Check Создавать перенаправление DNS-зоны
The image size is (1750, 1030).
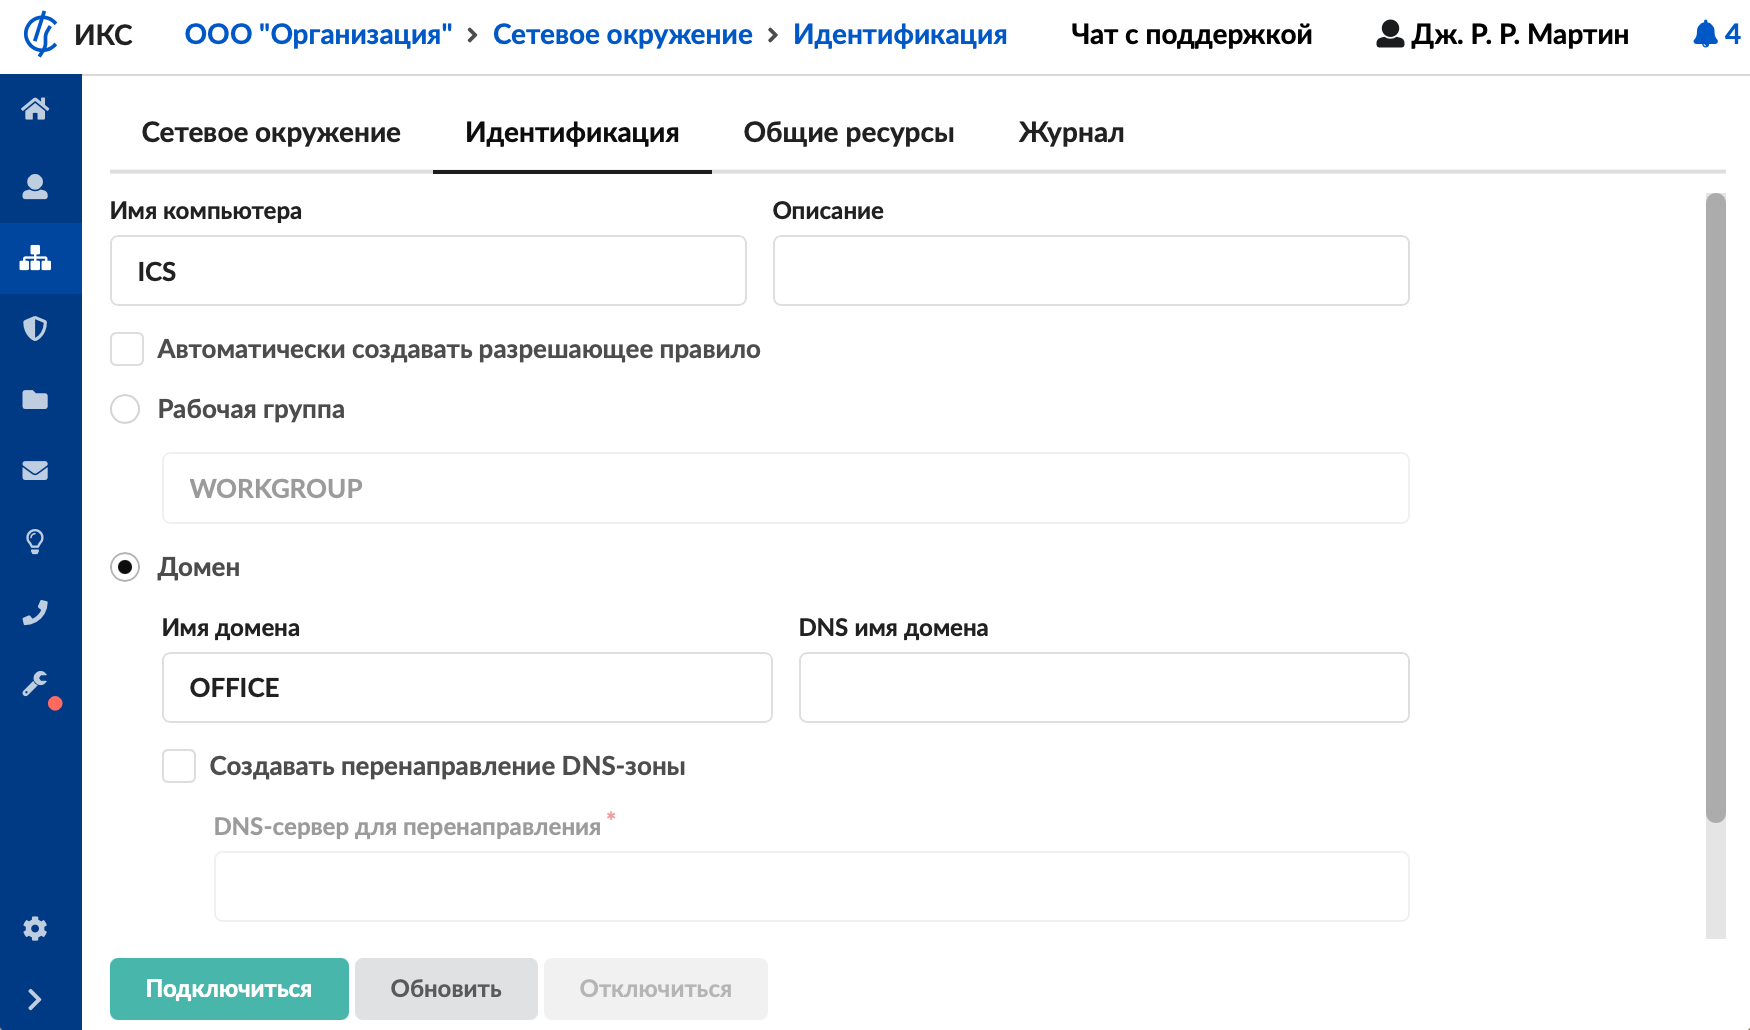(x=179, y=767)
